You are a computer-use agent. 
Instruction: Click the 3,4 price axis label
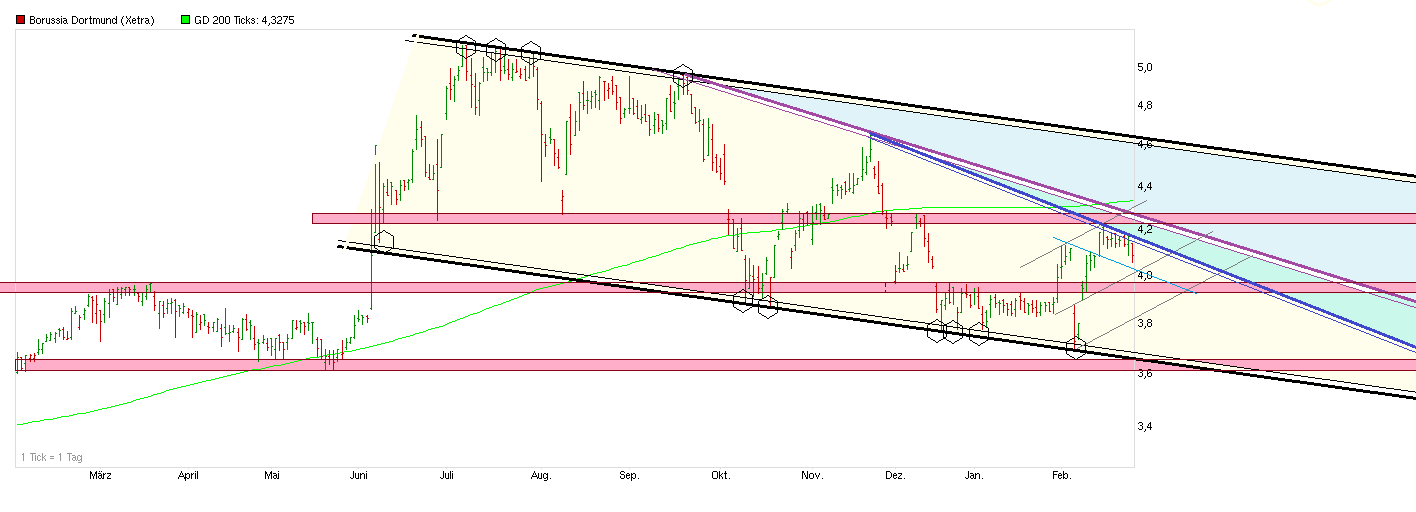tap(1145, 426)
